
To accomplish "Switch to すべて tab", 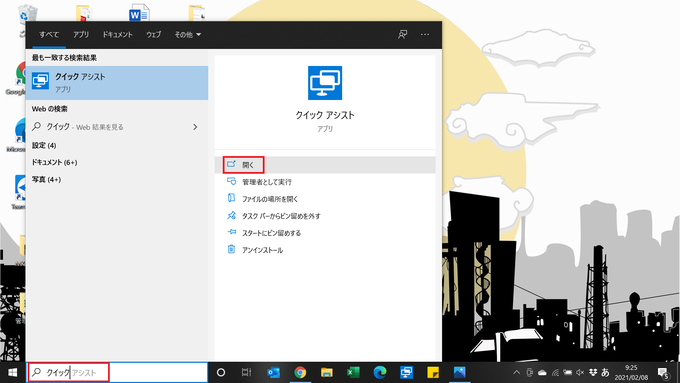I will pyautogui.click(x=49, y=35).
